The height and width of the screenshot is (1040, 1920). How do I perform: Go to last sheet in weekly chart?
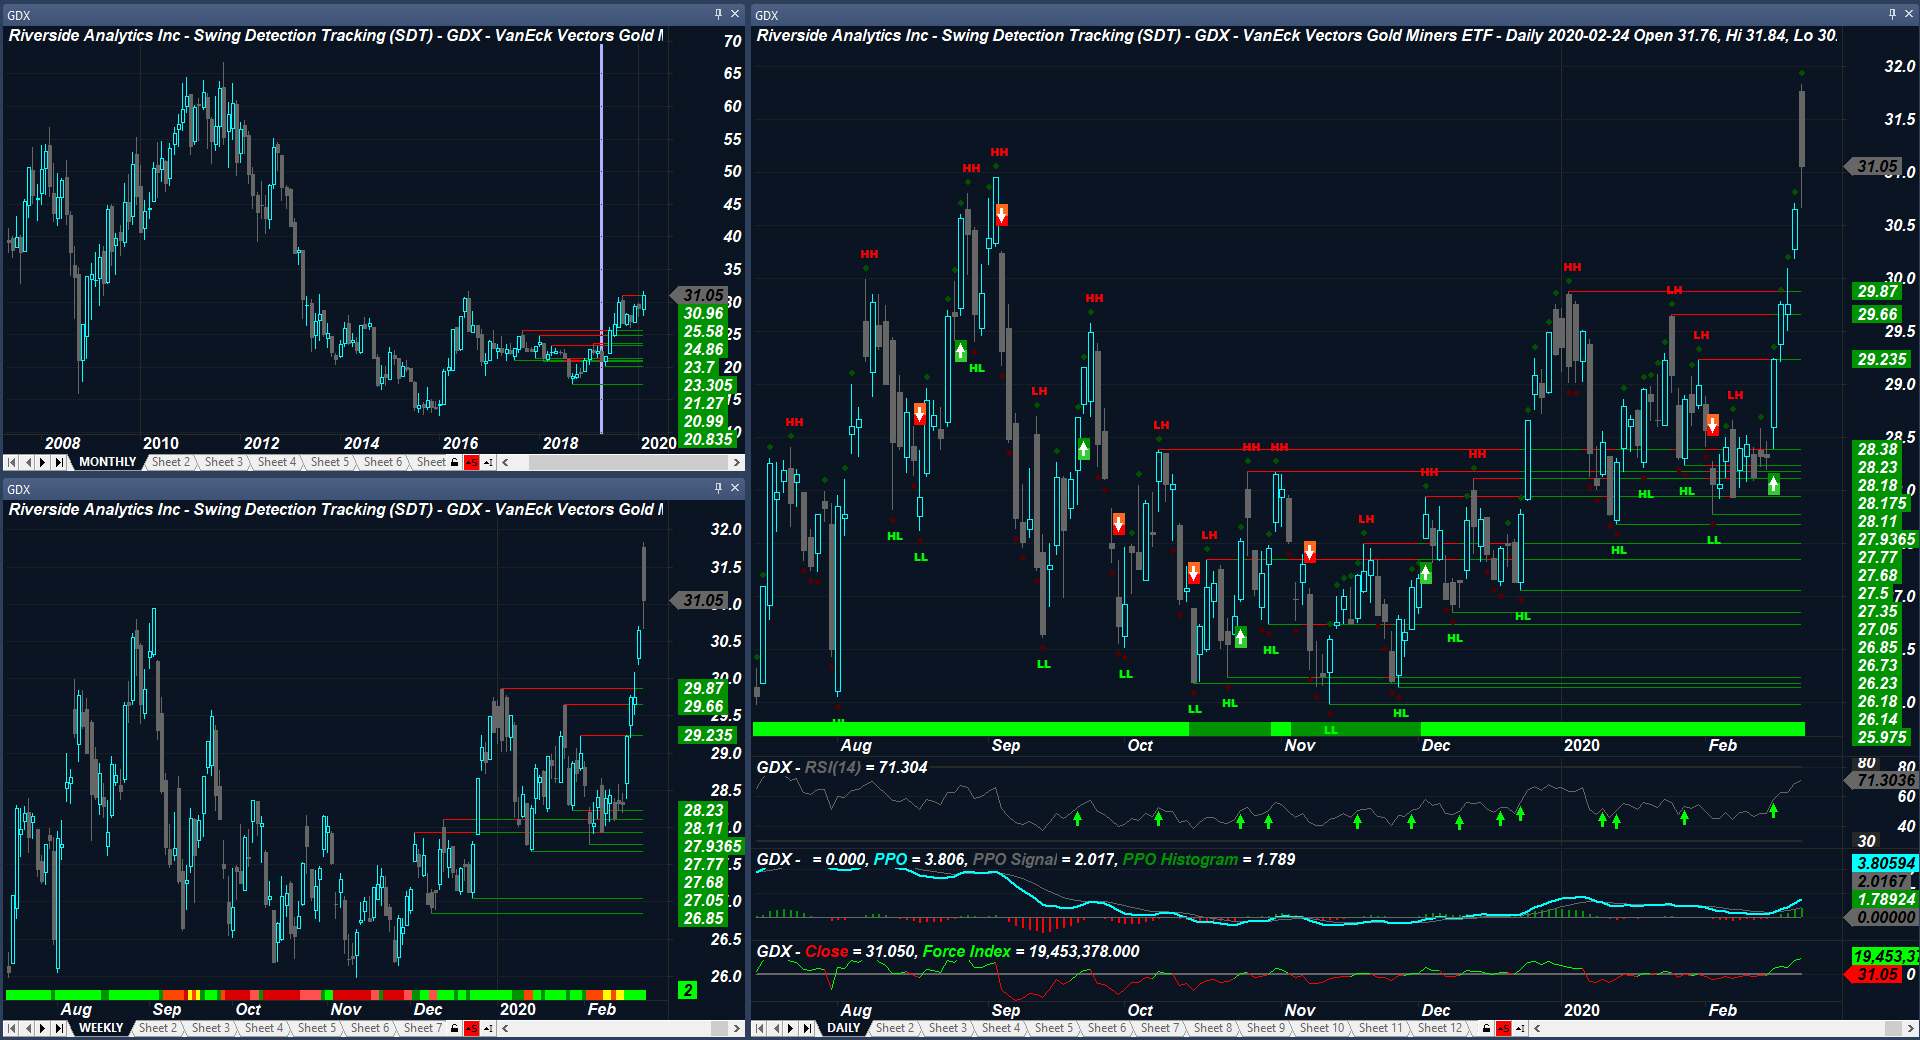(x=59, y=1028)
